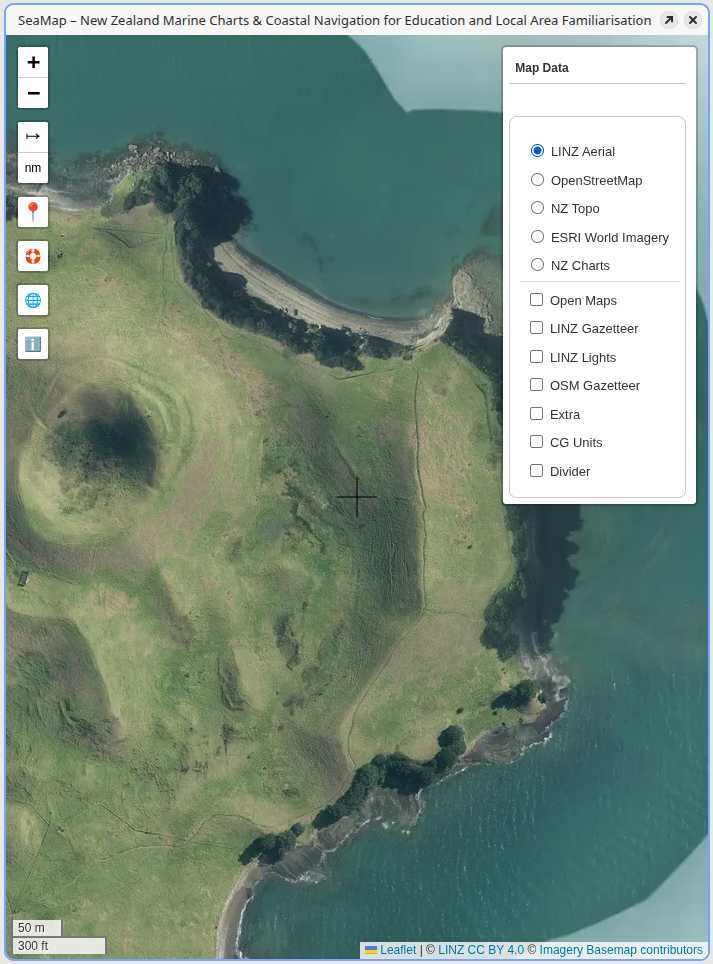
Task: Click the crosshair at map center
Action: (x=357, y=497)
